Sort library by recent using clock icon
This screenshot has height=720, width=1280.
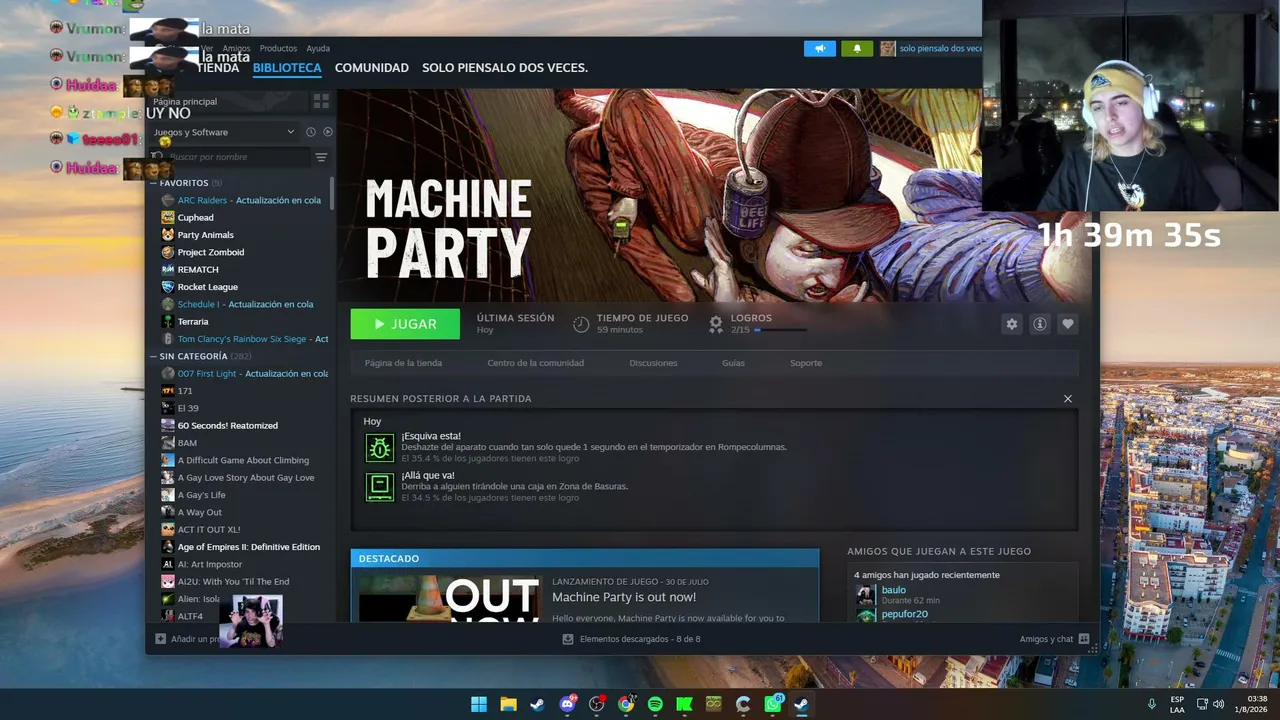pyautogui.click(x=311, y=132)
